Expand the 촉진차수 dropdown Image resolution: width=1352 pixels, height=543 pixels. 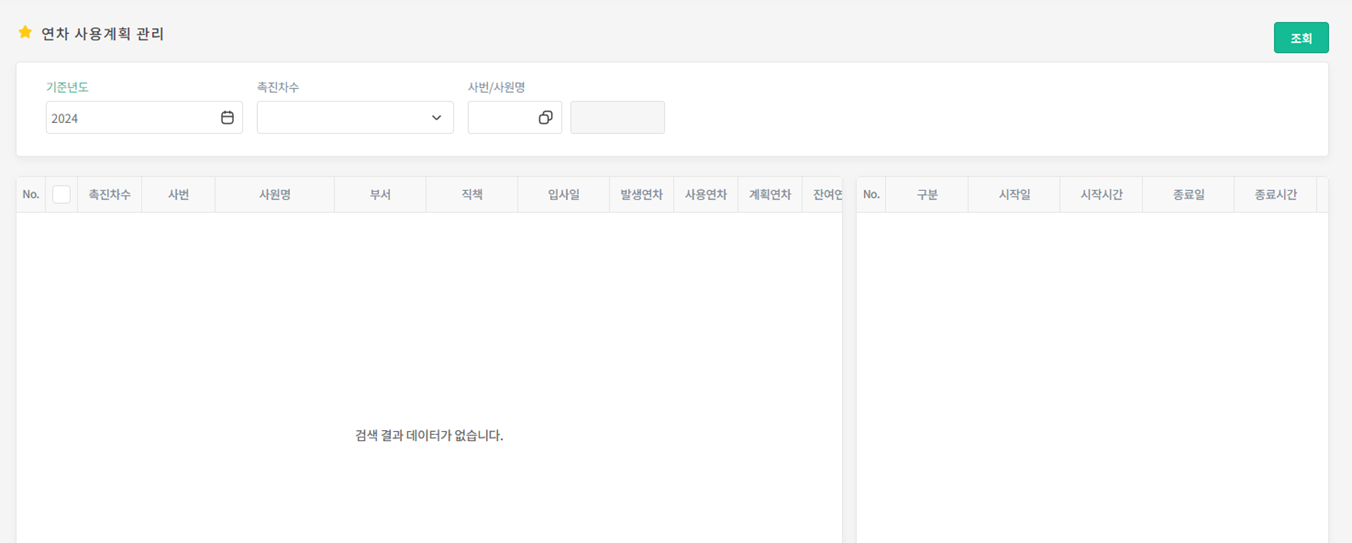[x=436, y=118]
